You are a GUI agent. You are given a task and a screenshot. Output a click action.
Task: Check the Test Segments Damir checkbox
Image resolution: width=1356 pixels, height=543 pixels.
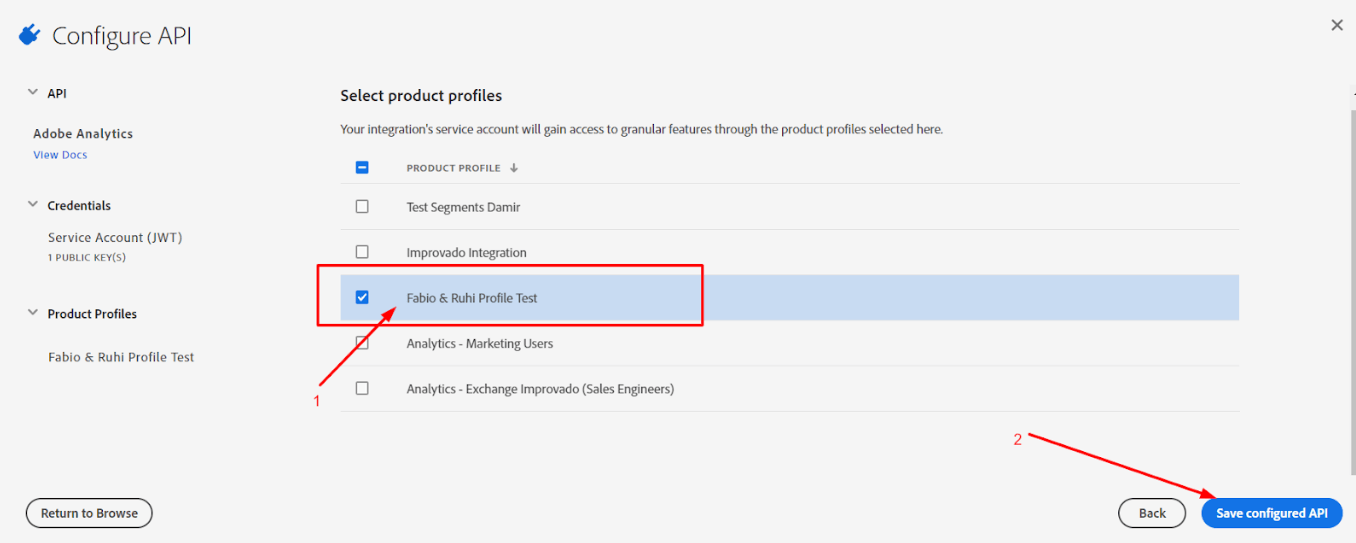tap(362, 207)
